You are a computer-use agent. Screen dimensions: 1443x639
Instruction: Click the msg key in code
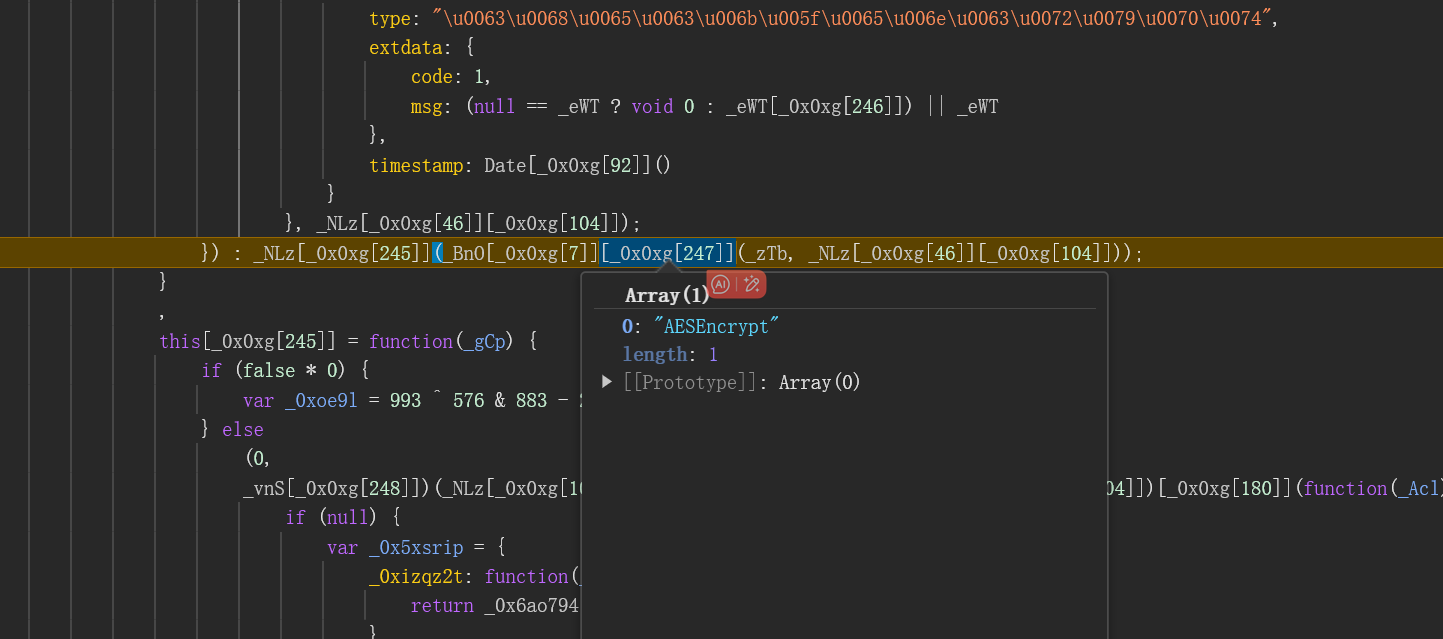(427, 106)
